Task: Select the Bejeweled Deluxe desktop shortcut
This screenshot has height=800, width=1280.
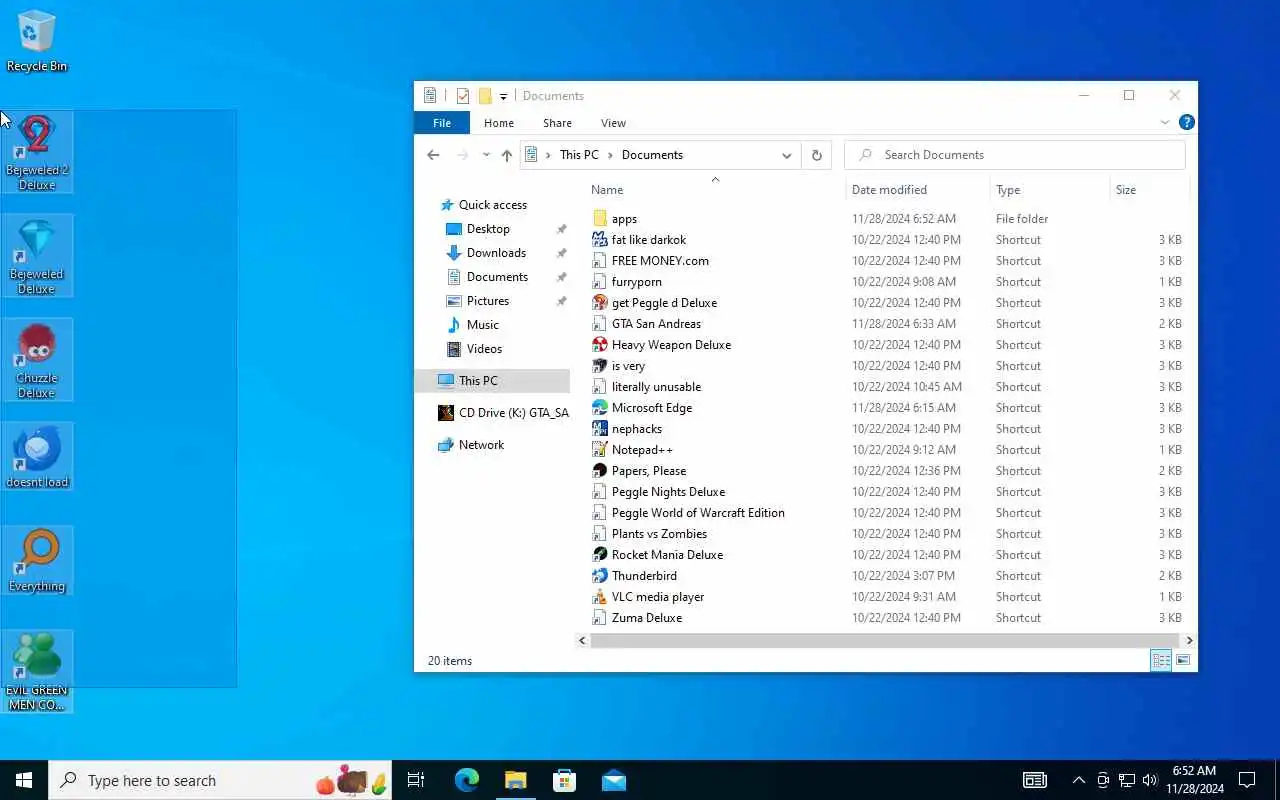Action: (x=37, y=256)
